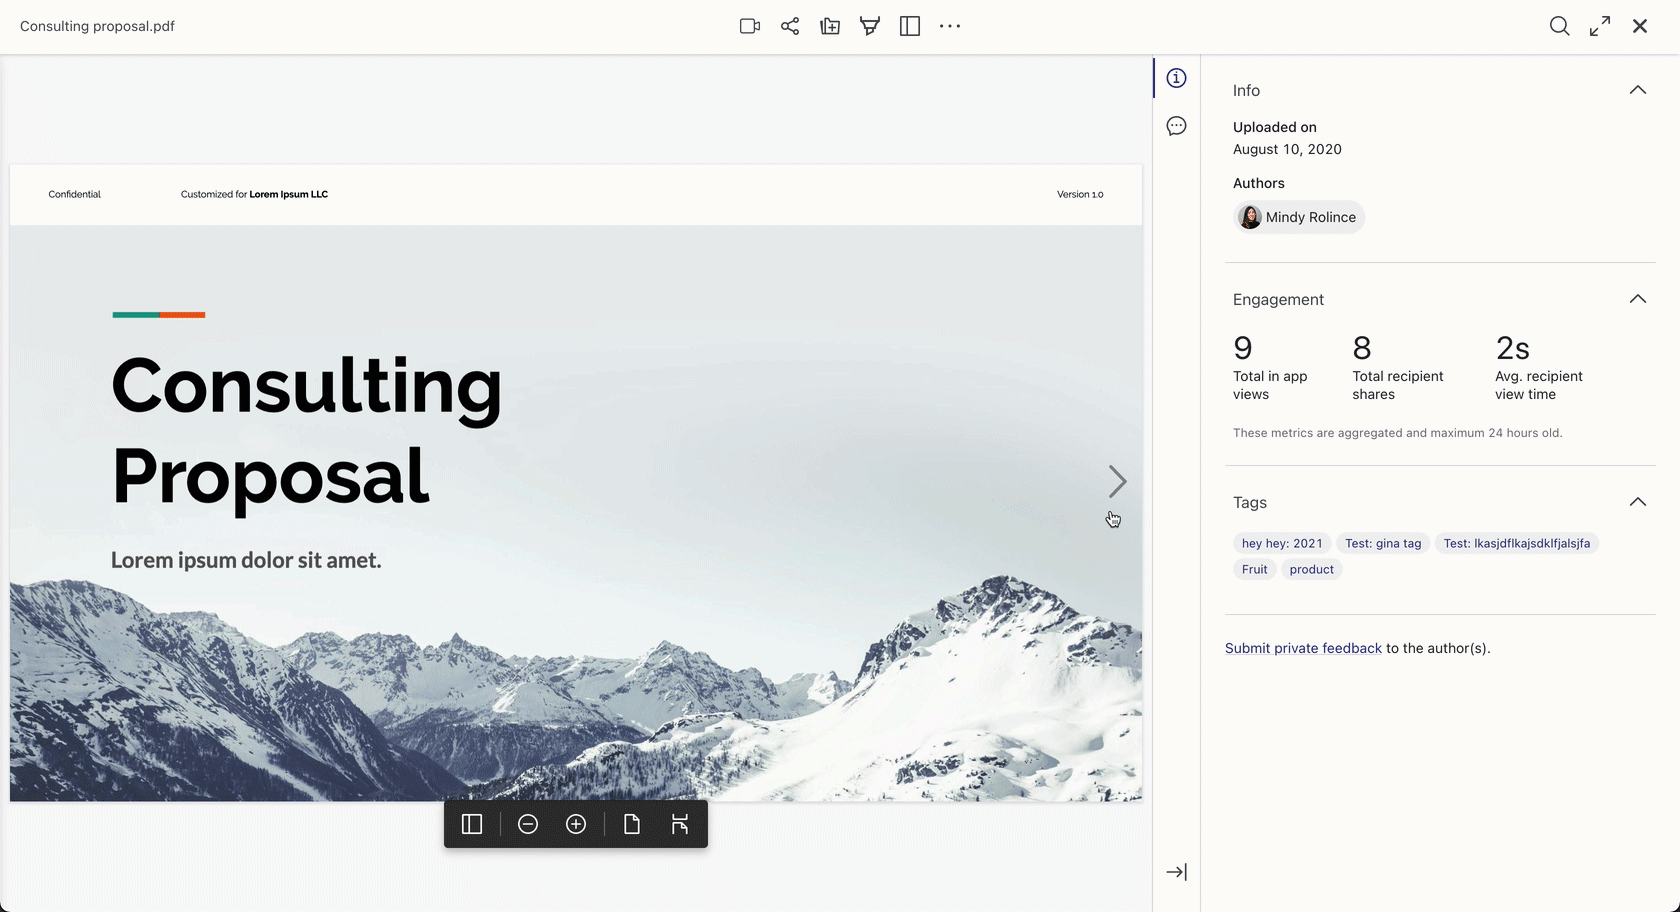Click the single page view icon
The height and width of the screenshot is (912, 1680).
[x=632, y=824]
